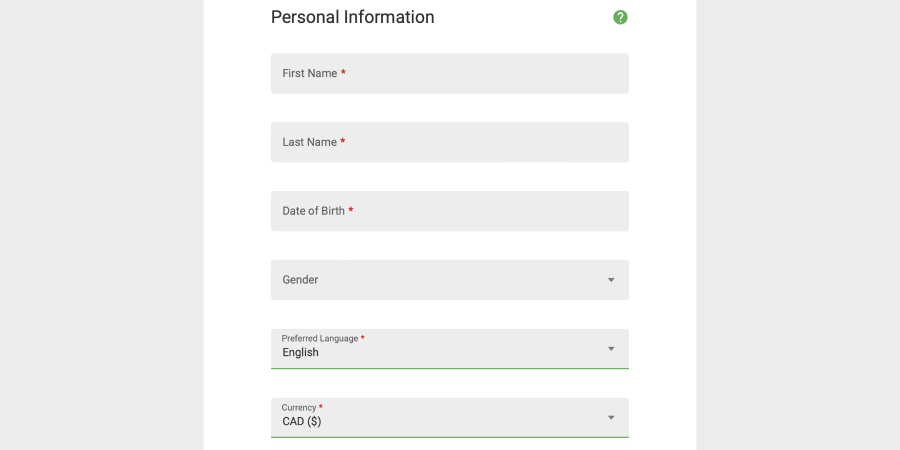Click the selected English language value
Viewport: 900px width, 450px height.
[x=300, y=352]
